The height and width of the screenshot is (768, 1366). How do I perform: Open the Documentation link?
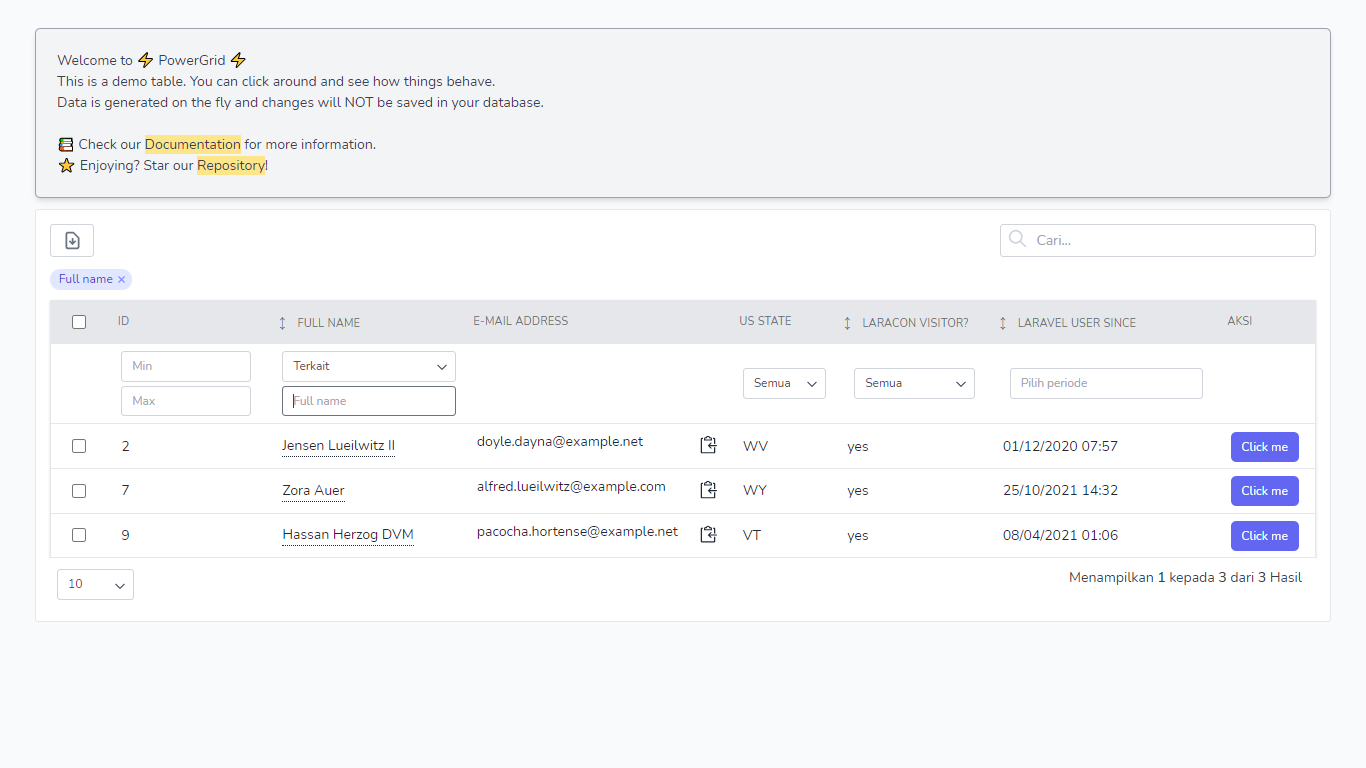tap(192, 144)
